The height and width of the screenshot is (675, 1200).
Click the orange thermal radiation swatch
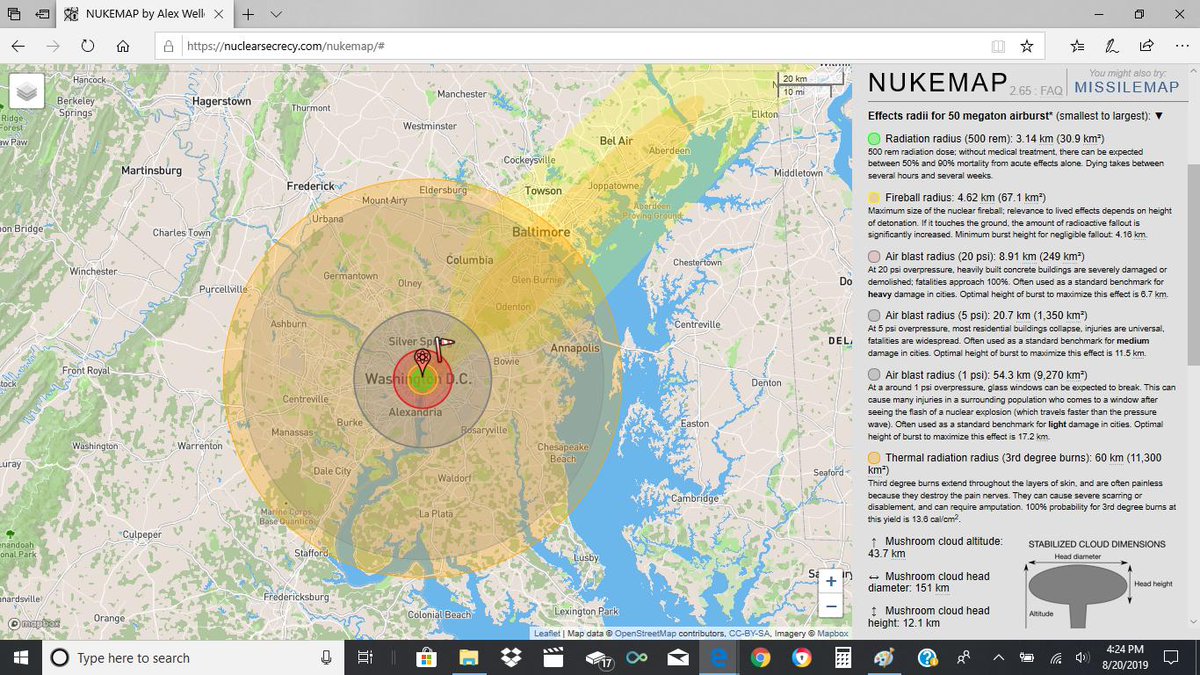[874, 457]
